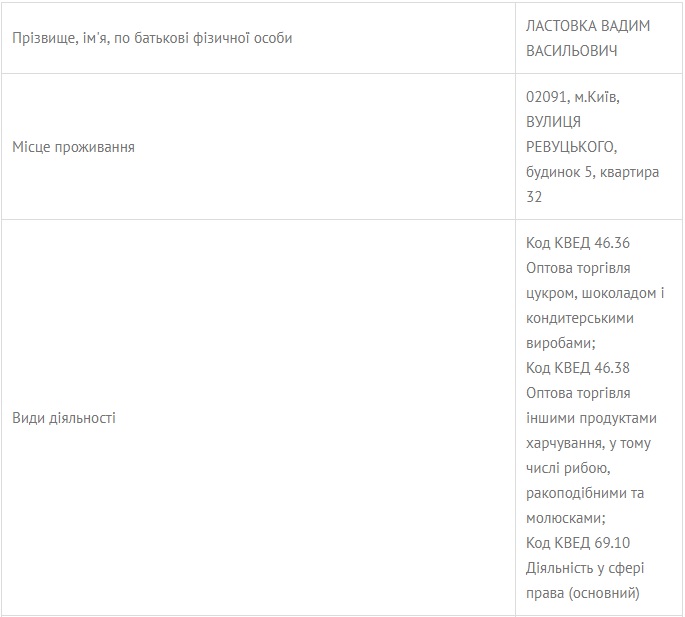Click the "Код КВЕД 46.36" line

pos(578,243)
